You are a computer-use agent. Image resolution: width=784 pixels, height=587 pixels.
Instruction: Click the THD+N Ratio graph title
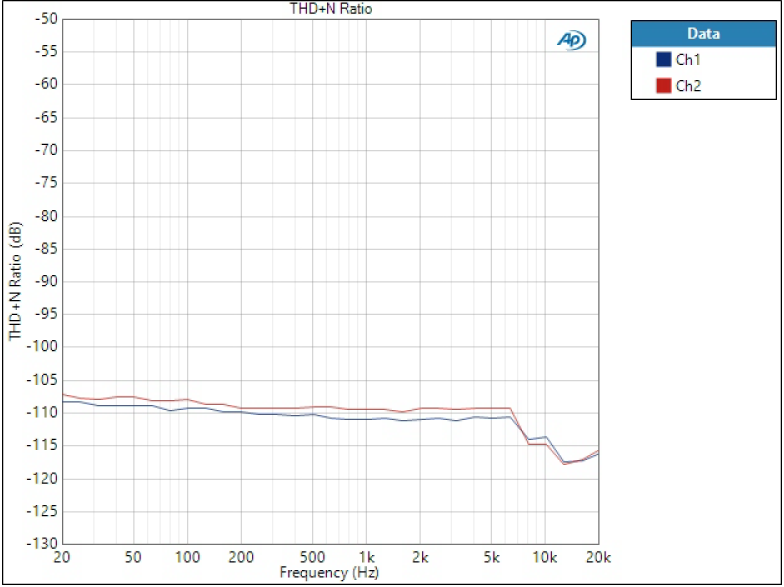click(331, 8)
